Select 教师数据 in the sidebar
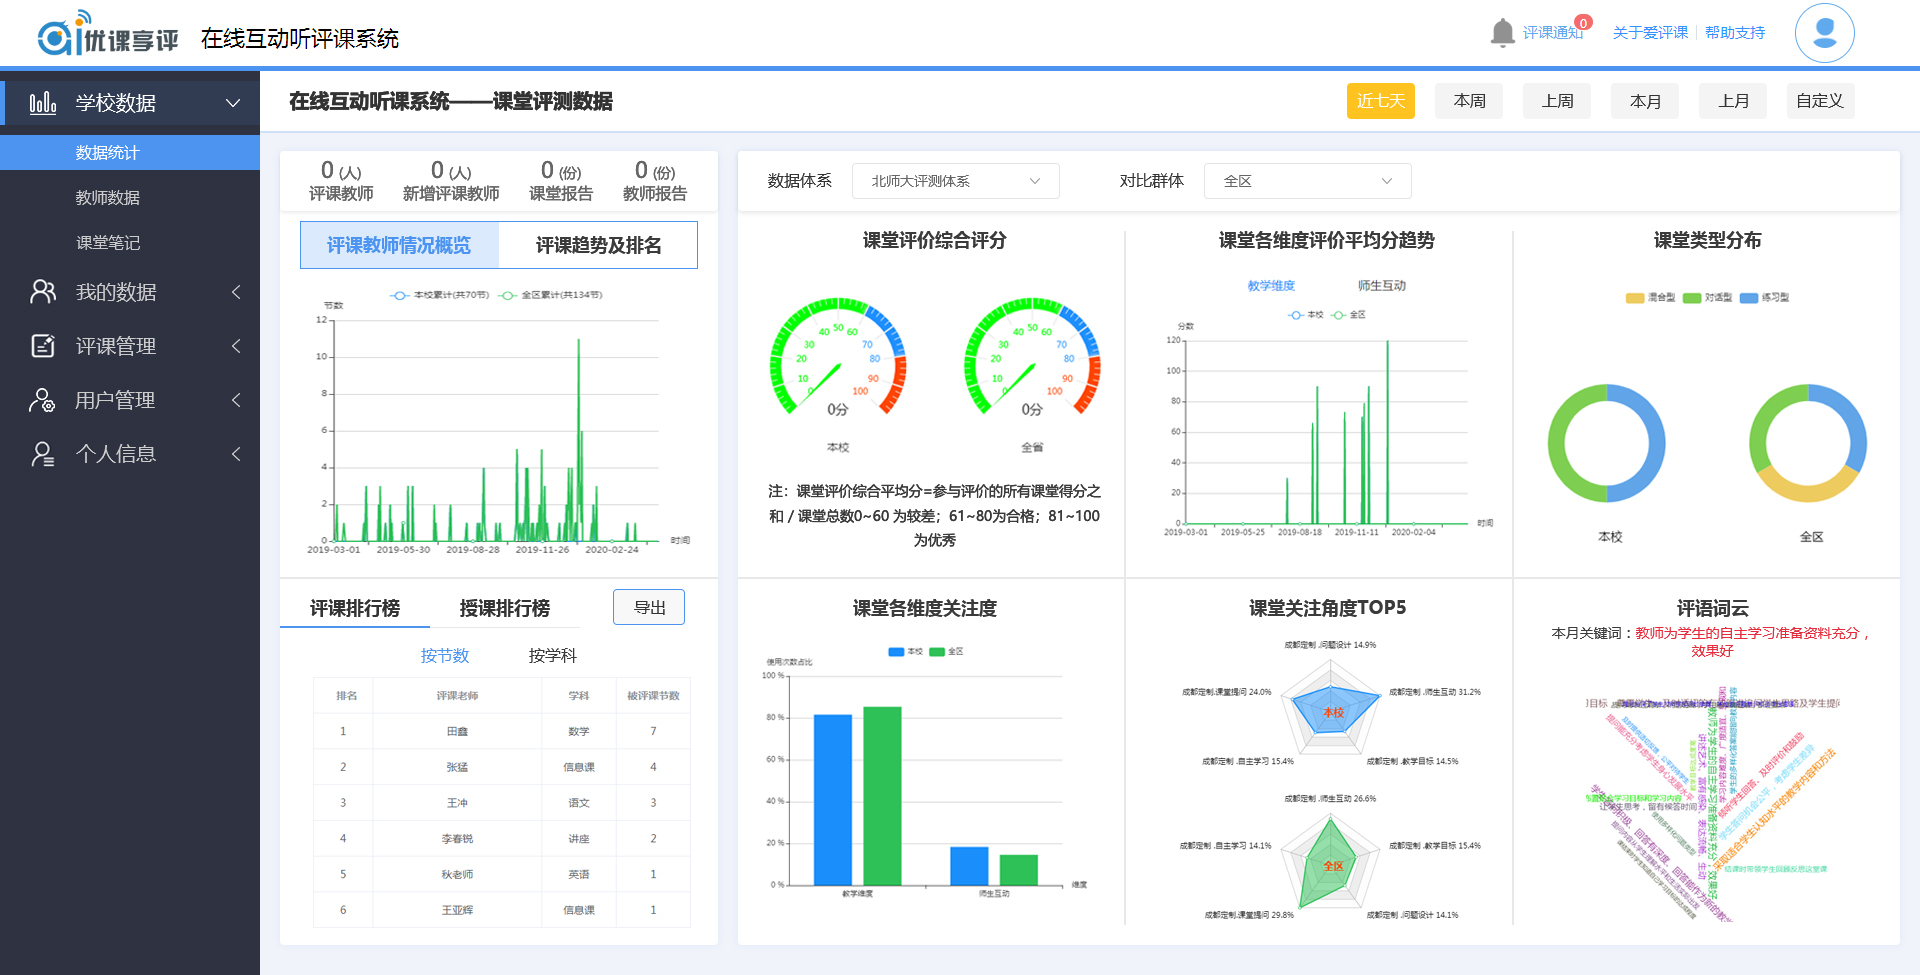1920x975 pixels. [108, 198]
